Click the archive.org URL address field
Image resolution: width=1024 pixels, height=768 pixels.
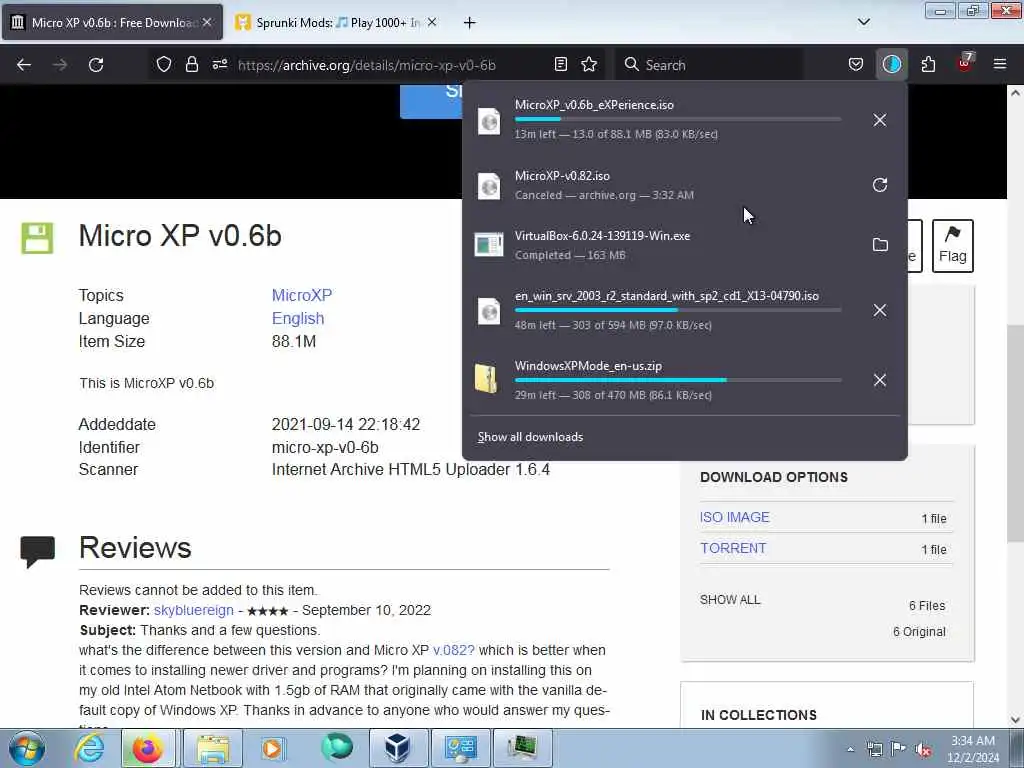coord(367,65)
